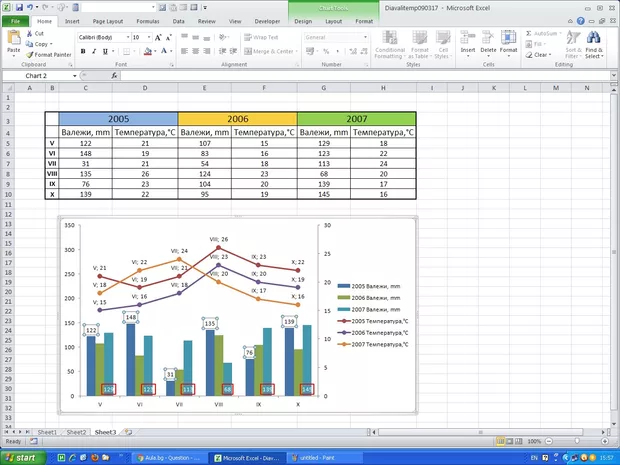Viewport: 620px width, 465px height.
Task: Switch to Sheet2 worksheet tab
Action: [76, 432]
